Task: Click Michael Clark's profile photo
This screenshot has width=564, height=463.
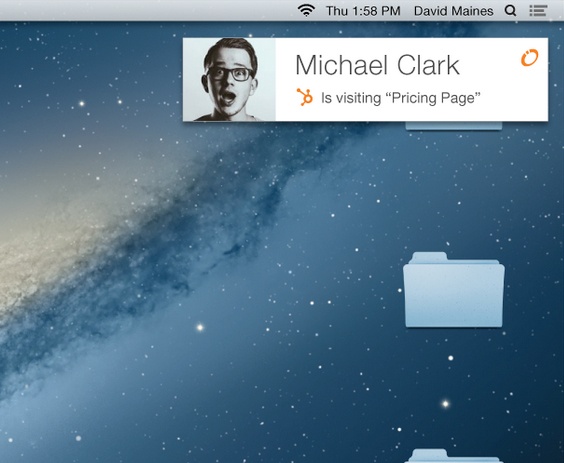Action: (x=229, y=80)
